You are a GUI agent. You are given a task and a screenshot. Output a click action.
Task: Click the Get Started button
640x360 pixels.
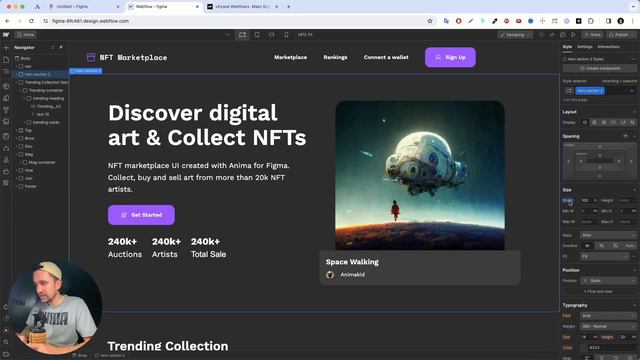pos(141,215)
